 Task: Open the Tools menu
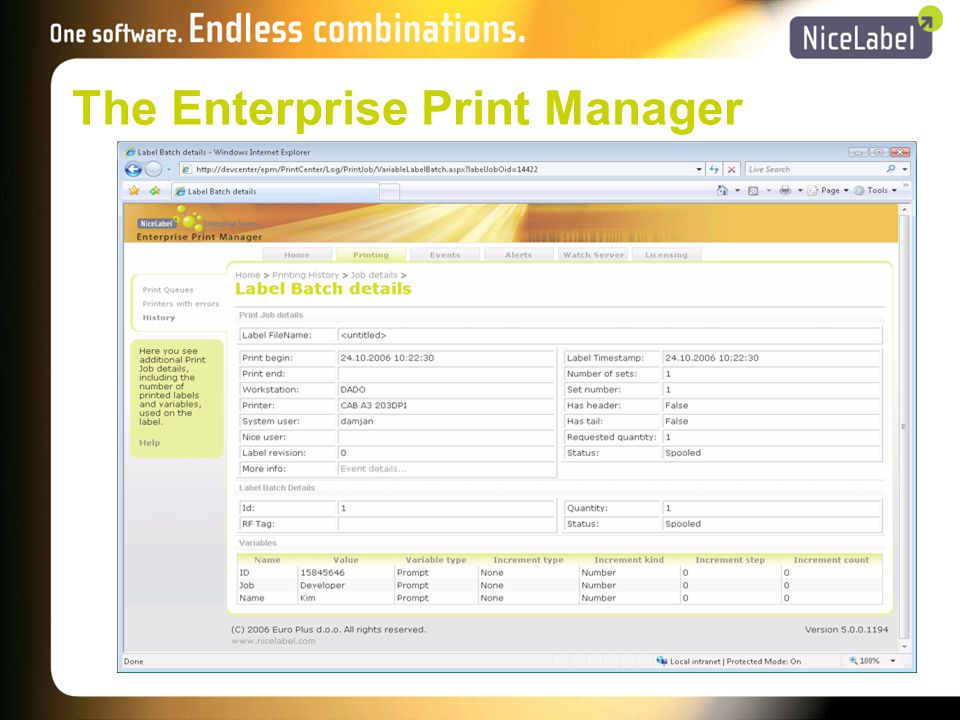[876, 190]
